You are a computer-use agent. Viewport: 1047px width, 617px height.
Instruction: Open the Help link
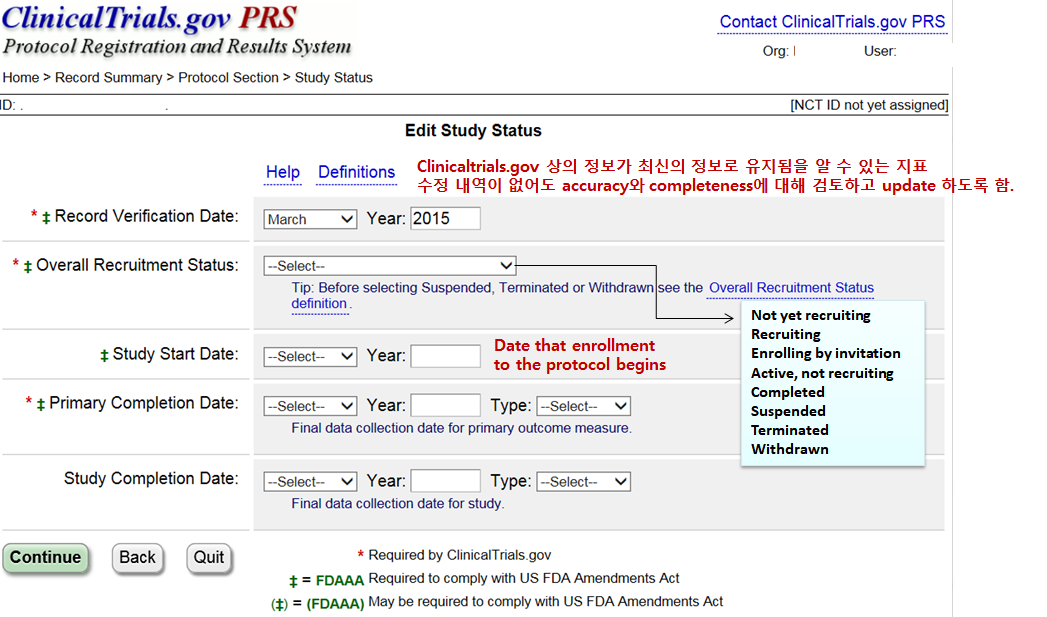coord(283,172)
